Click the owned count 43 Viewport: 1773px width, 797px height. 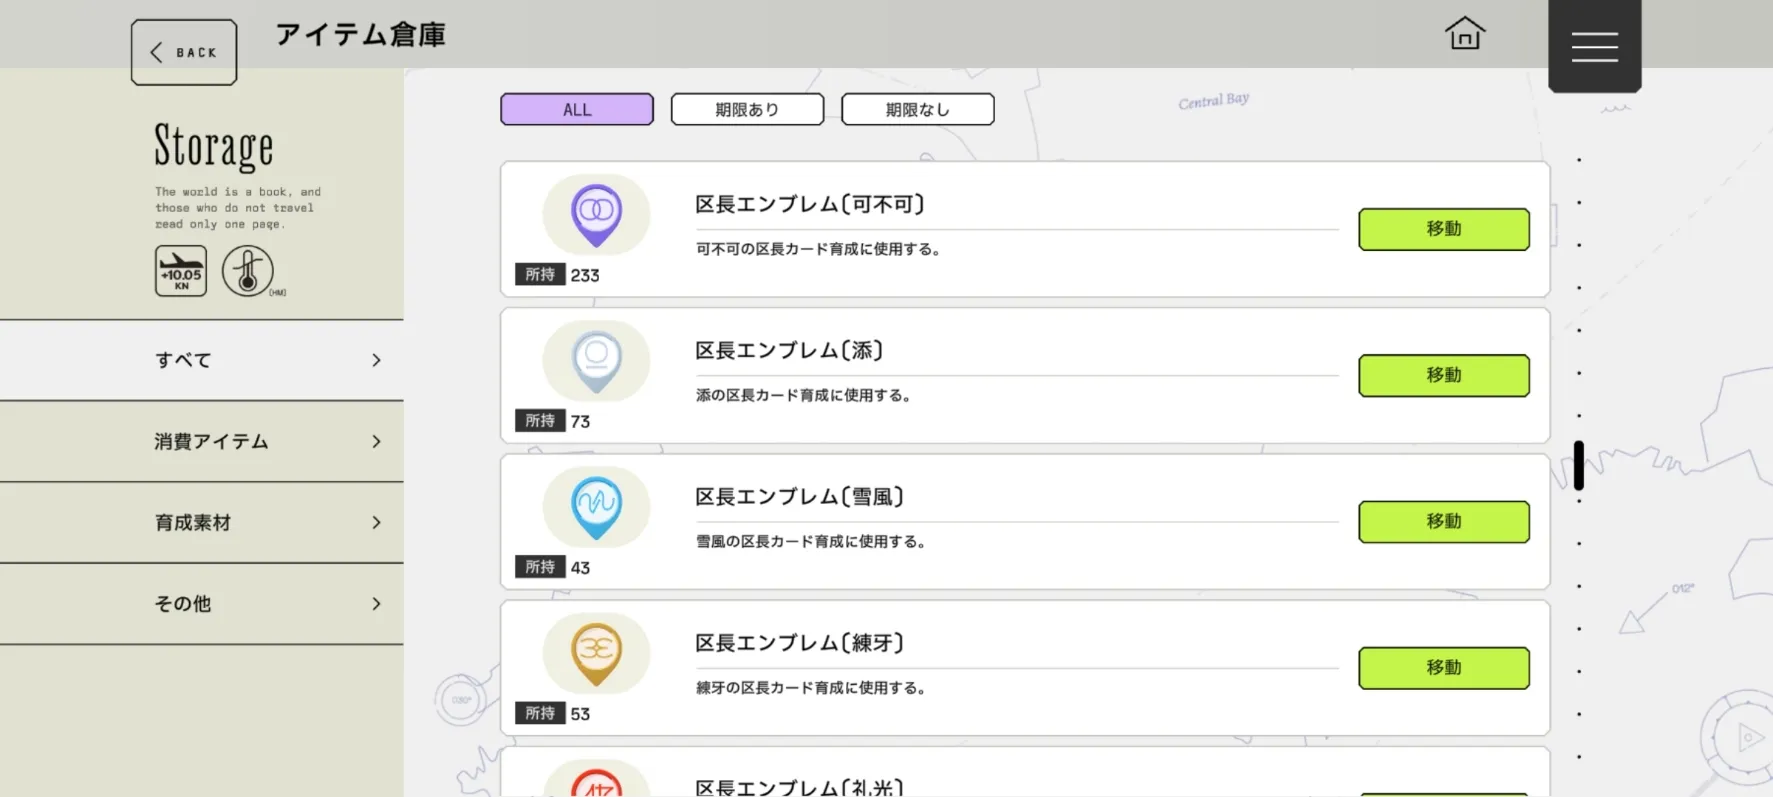580,567
